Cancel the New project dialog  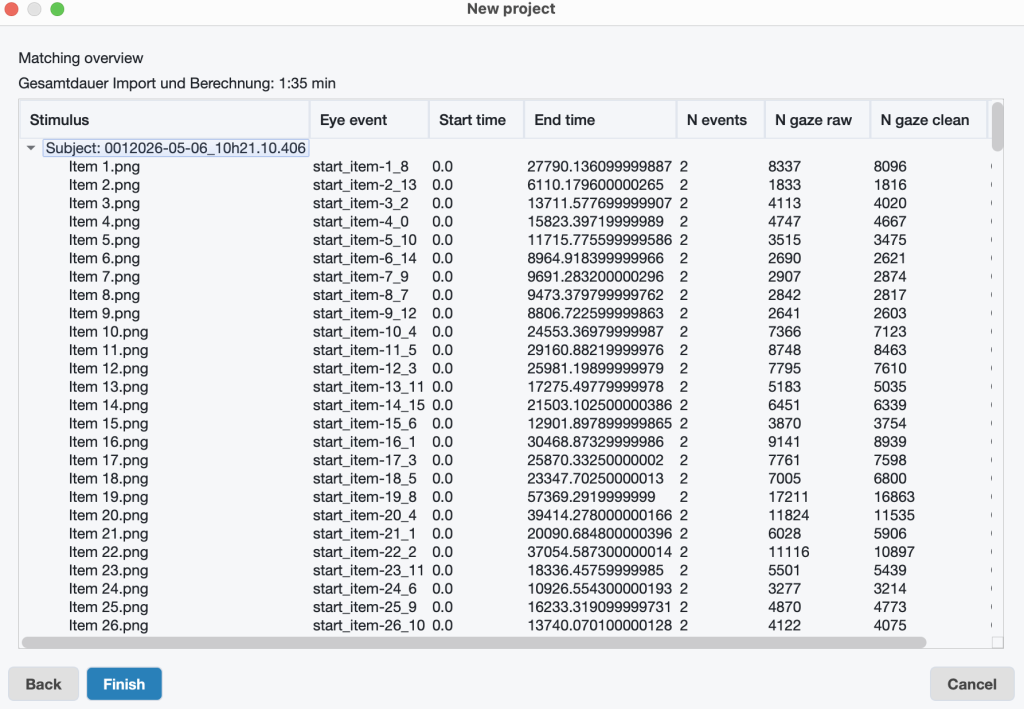tap(972, 684)
